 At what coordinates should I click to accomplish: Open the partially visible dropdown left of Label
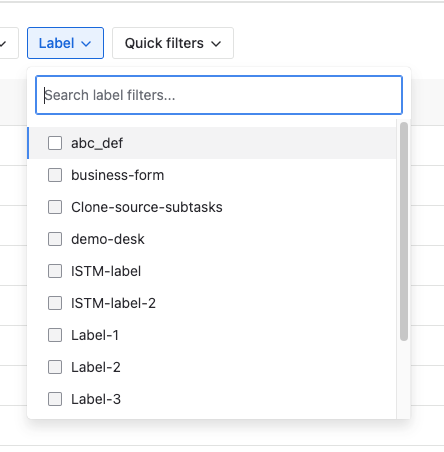coord(7,43)
